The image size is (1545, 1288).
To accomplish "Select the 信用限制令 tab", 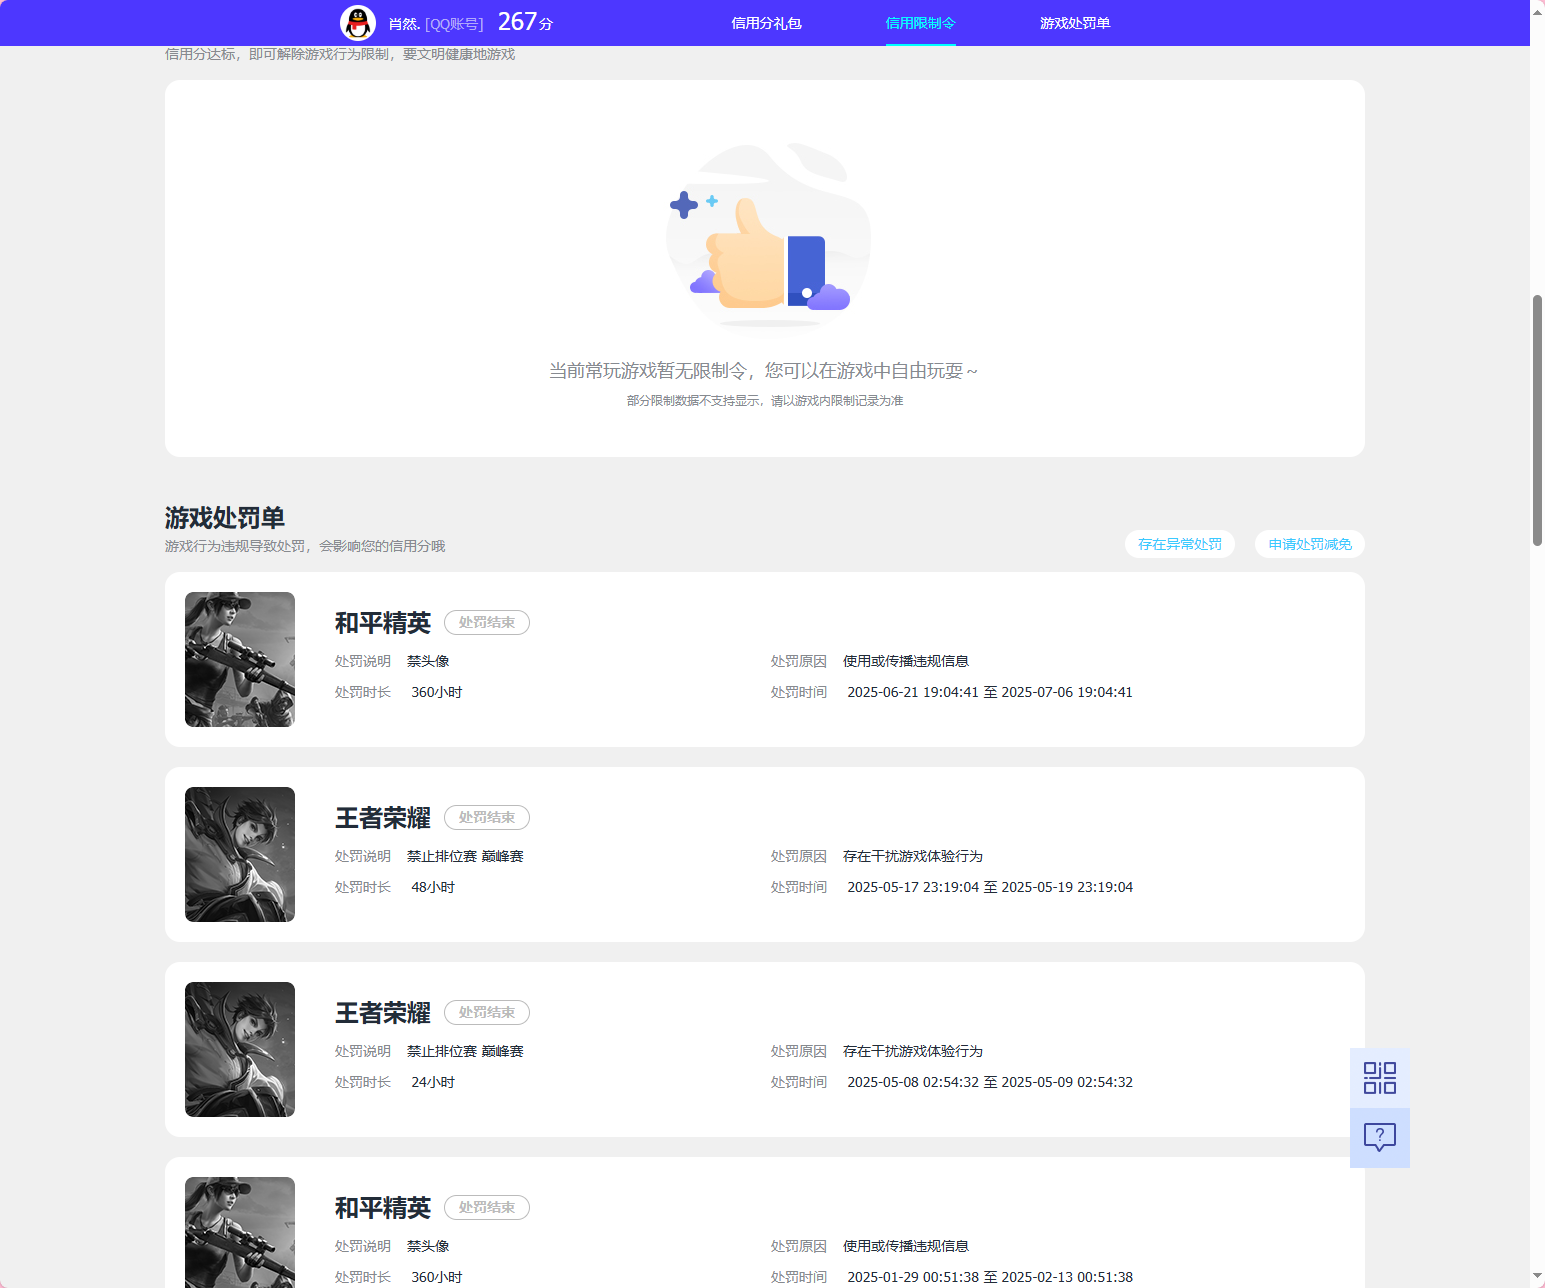I will 919,22.
